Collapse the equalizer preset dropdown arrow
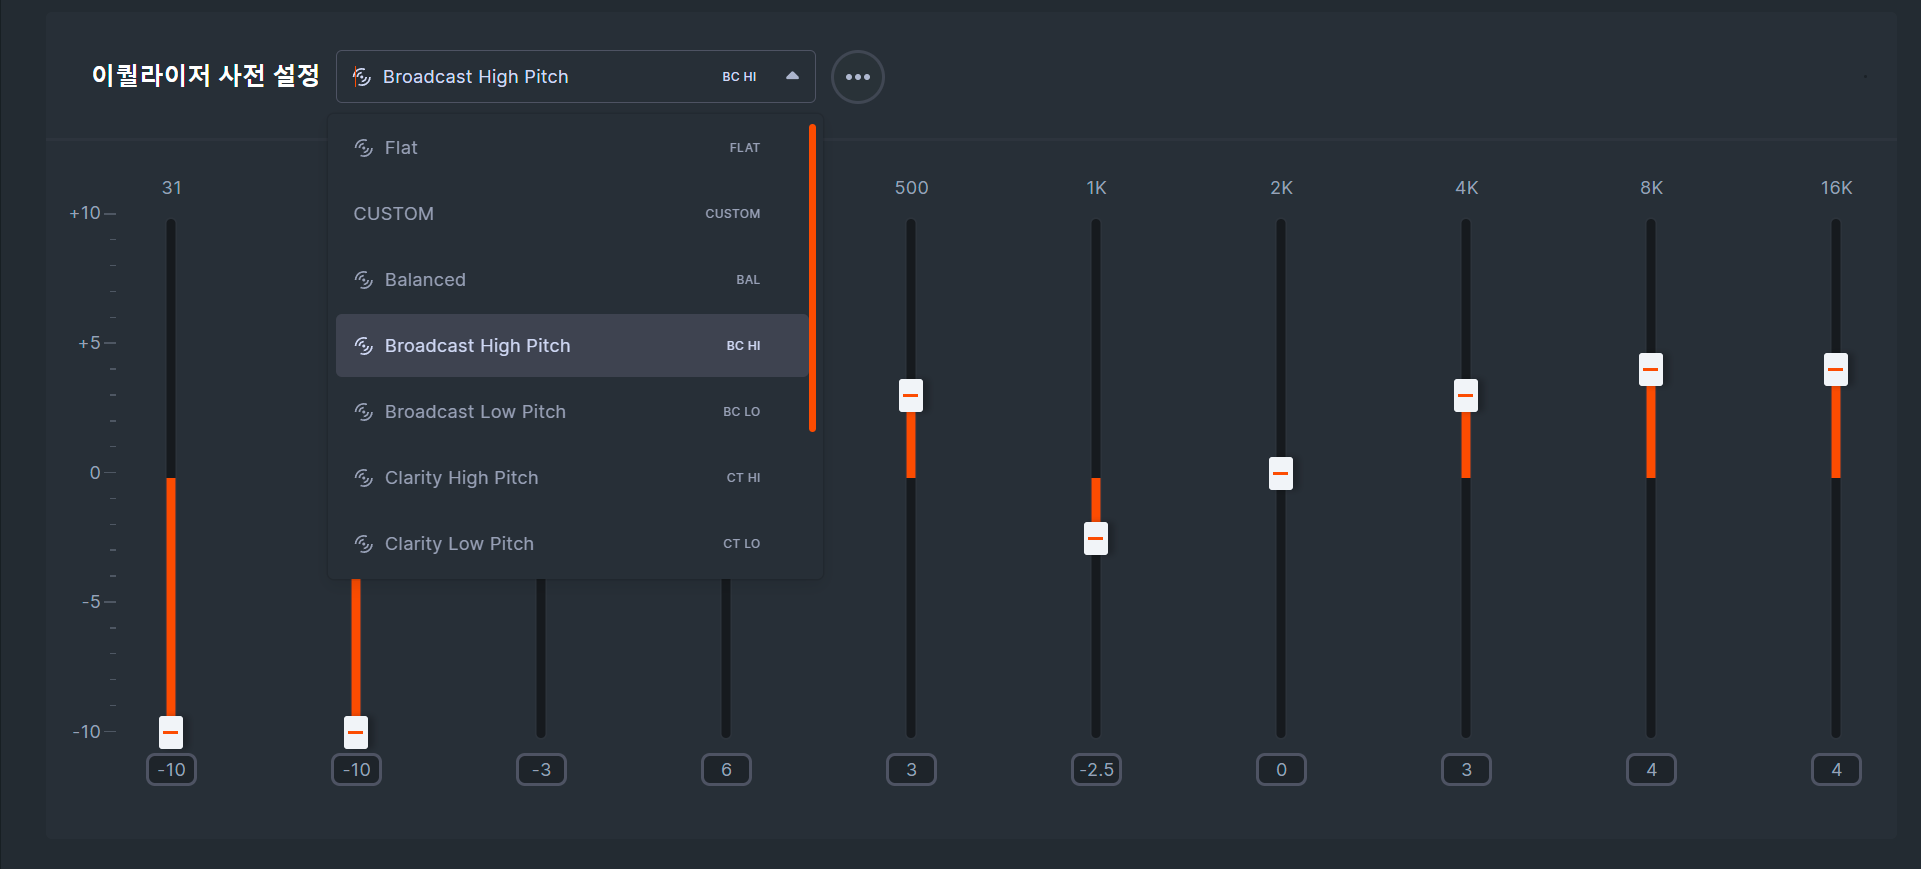 click(792, 76)
